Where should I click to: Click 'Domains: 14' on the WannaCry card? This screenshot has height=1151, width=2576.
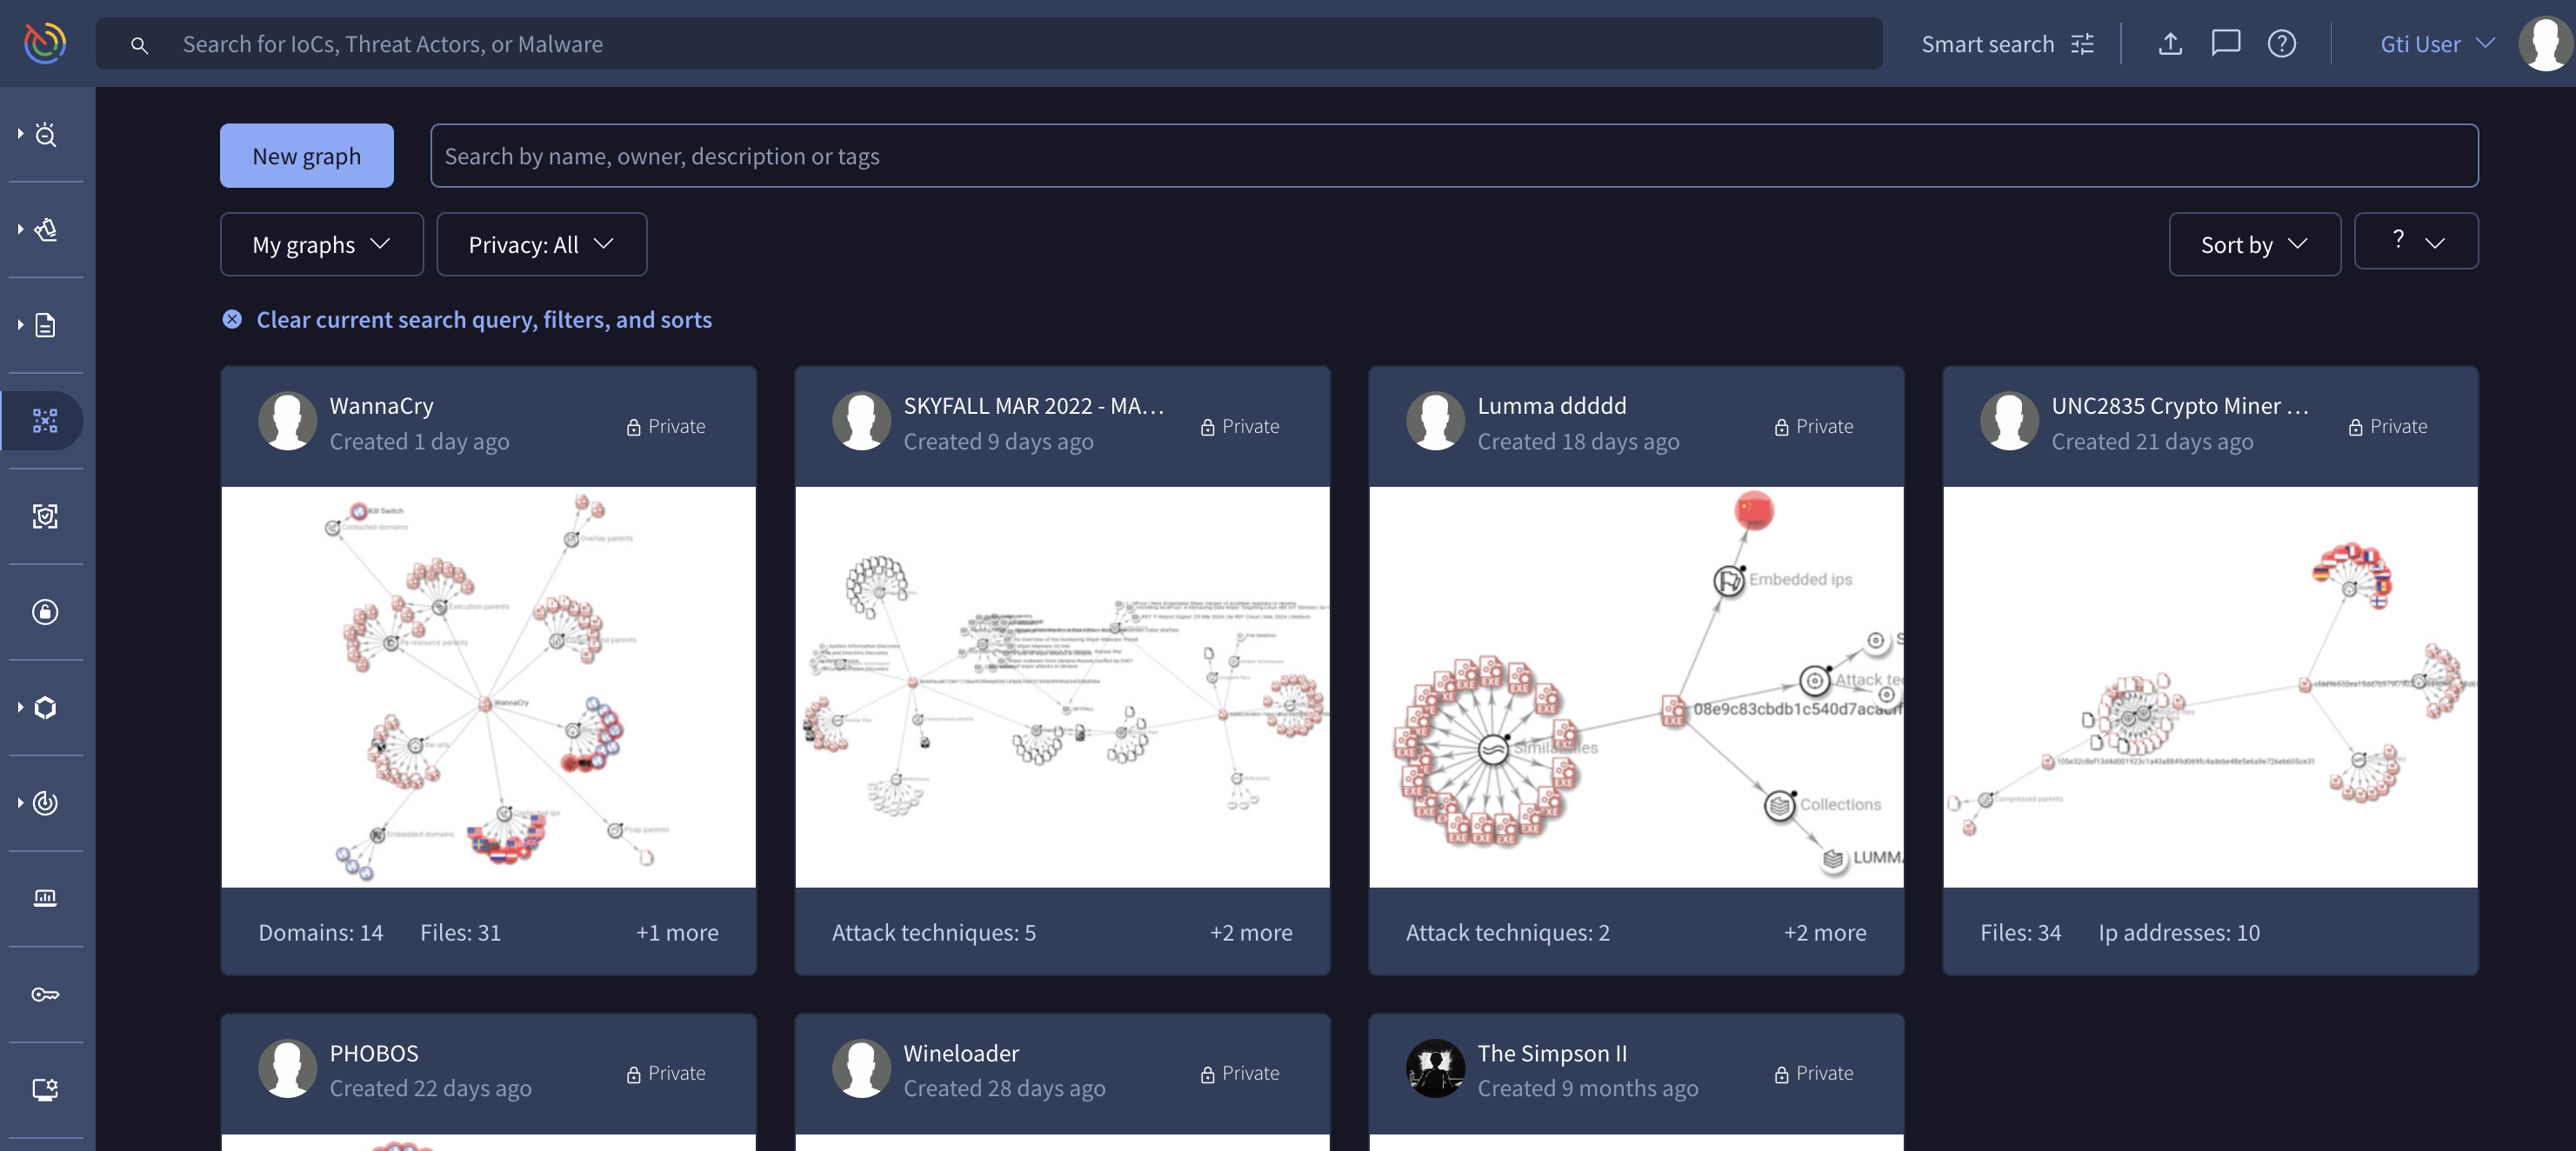point(320,932)
